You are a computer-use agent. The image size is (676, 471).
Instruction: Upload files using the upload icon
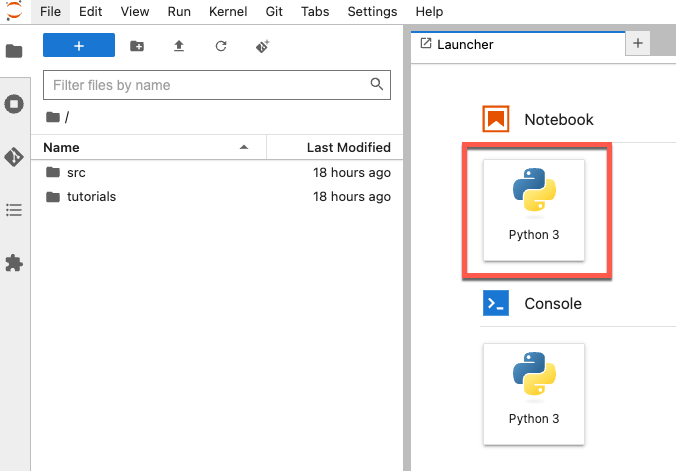pyautogui.click(x=179, y=46)
